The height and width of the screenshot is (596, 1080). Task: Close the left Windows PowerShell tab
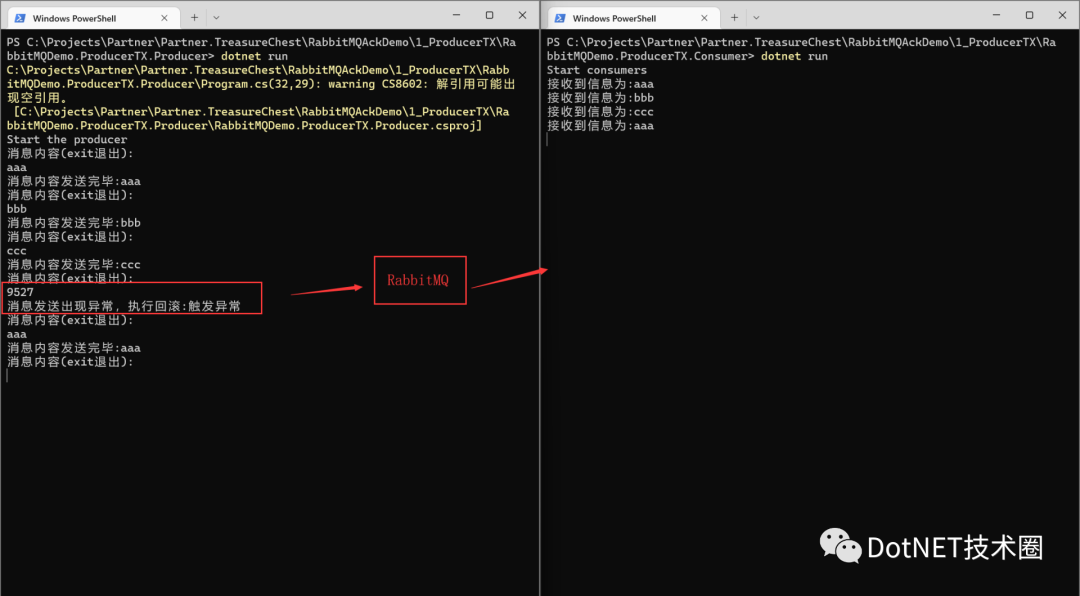[164, 18]
